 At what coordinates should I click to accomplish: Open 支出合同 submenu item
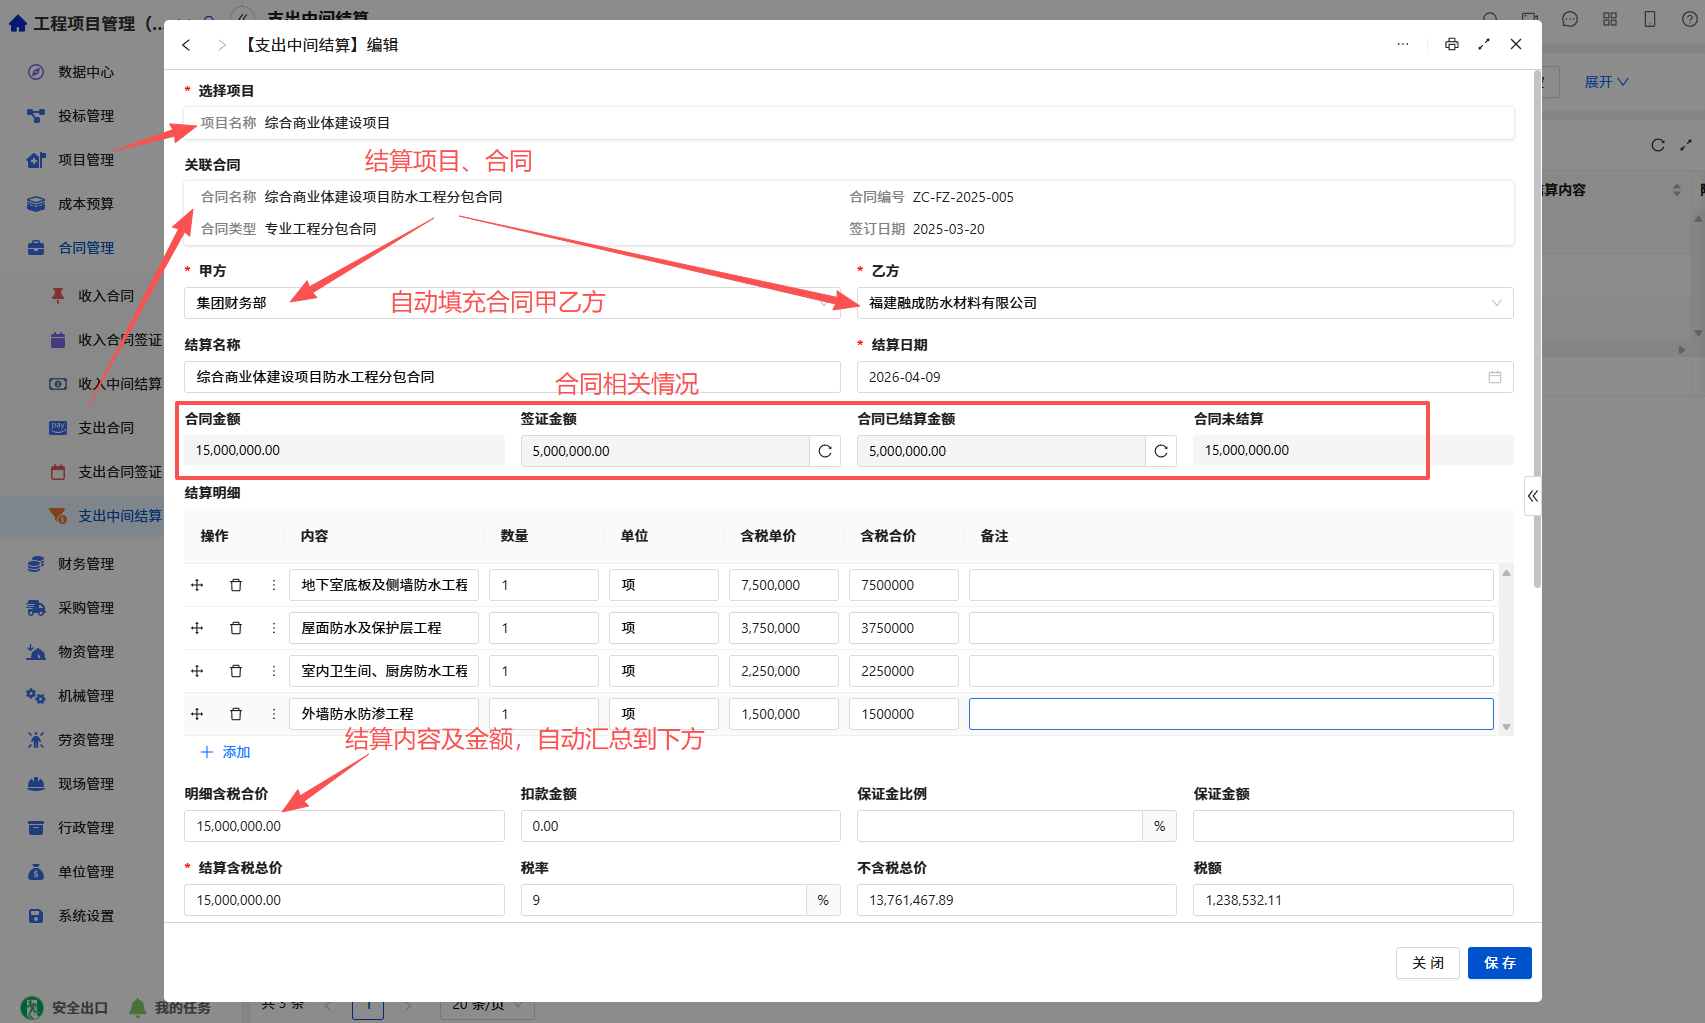point(105,428)
